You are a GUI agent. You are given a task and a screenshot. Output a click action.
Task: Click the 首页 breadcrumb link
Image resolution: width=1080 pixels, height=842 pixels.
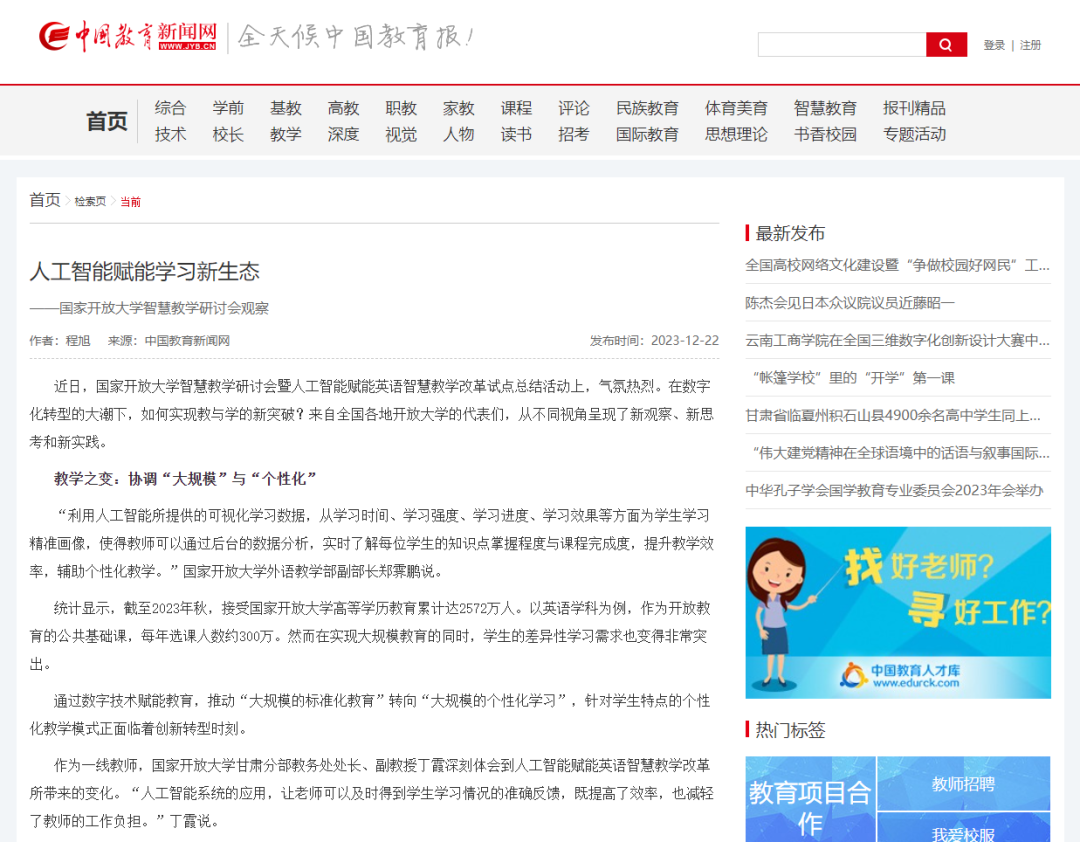[45, 200]
